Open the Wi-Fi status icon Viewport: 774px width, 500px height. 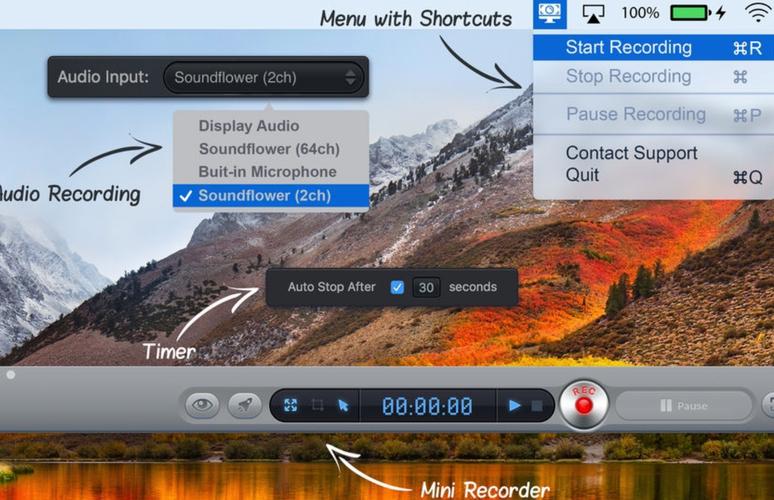tap(759, 12)
